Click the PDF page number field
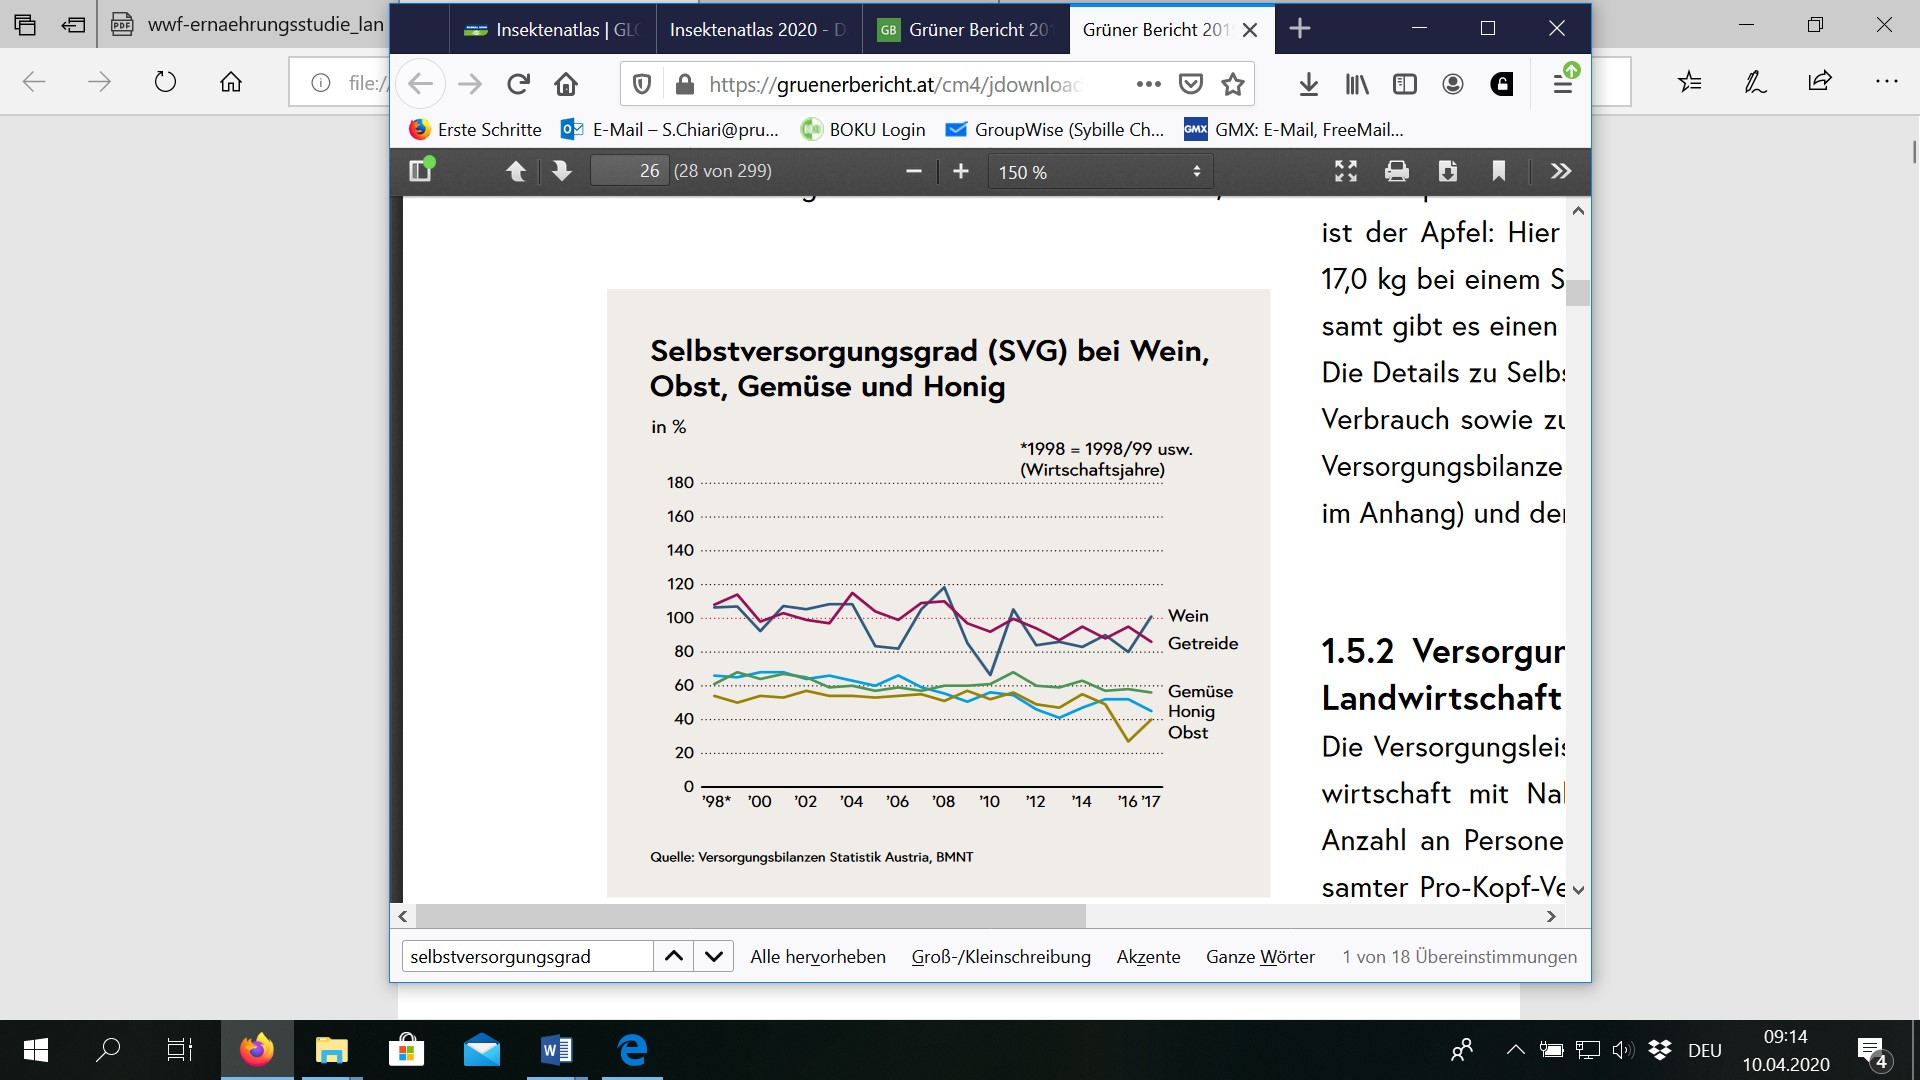1920x1080 pixels. [x=629, y=171]
